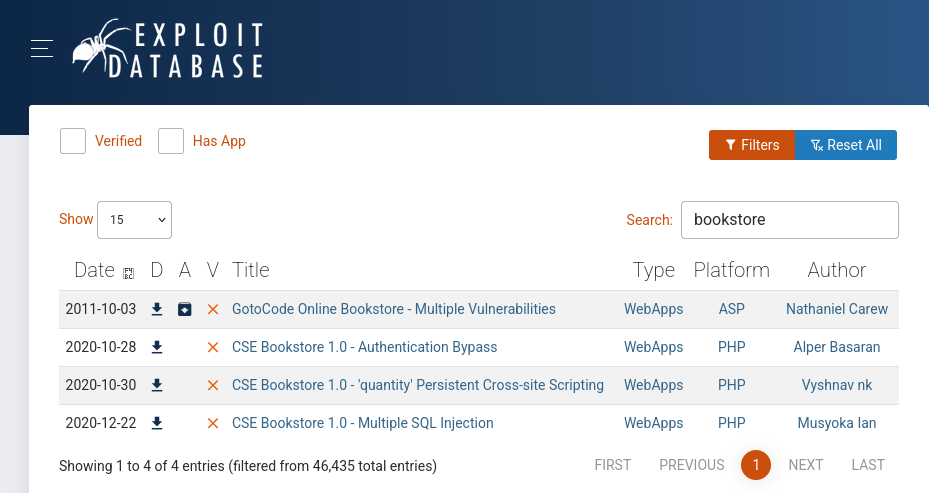Go to the LAST results page
Image resolution: width=929 pixels, height=493 pixels.
pyautogui.click(x=868, y=465)
